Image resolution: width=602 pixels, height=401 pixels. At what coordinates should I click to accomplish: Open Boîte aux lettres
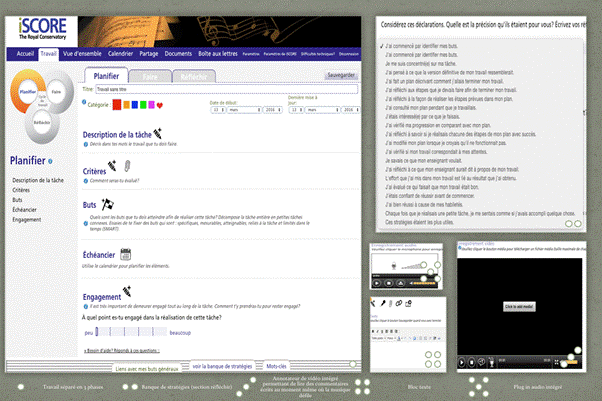(218, 54)
